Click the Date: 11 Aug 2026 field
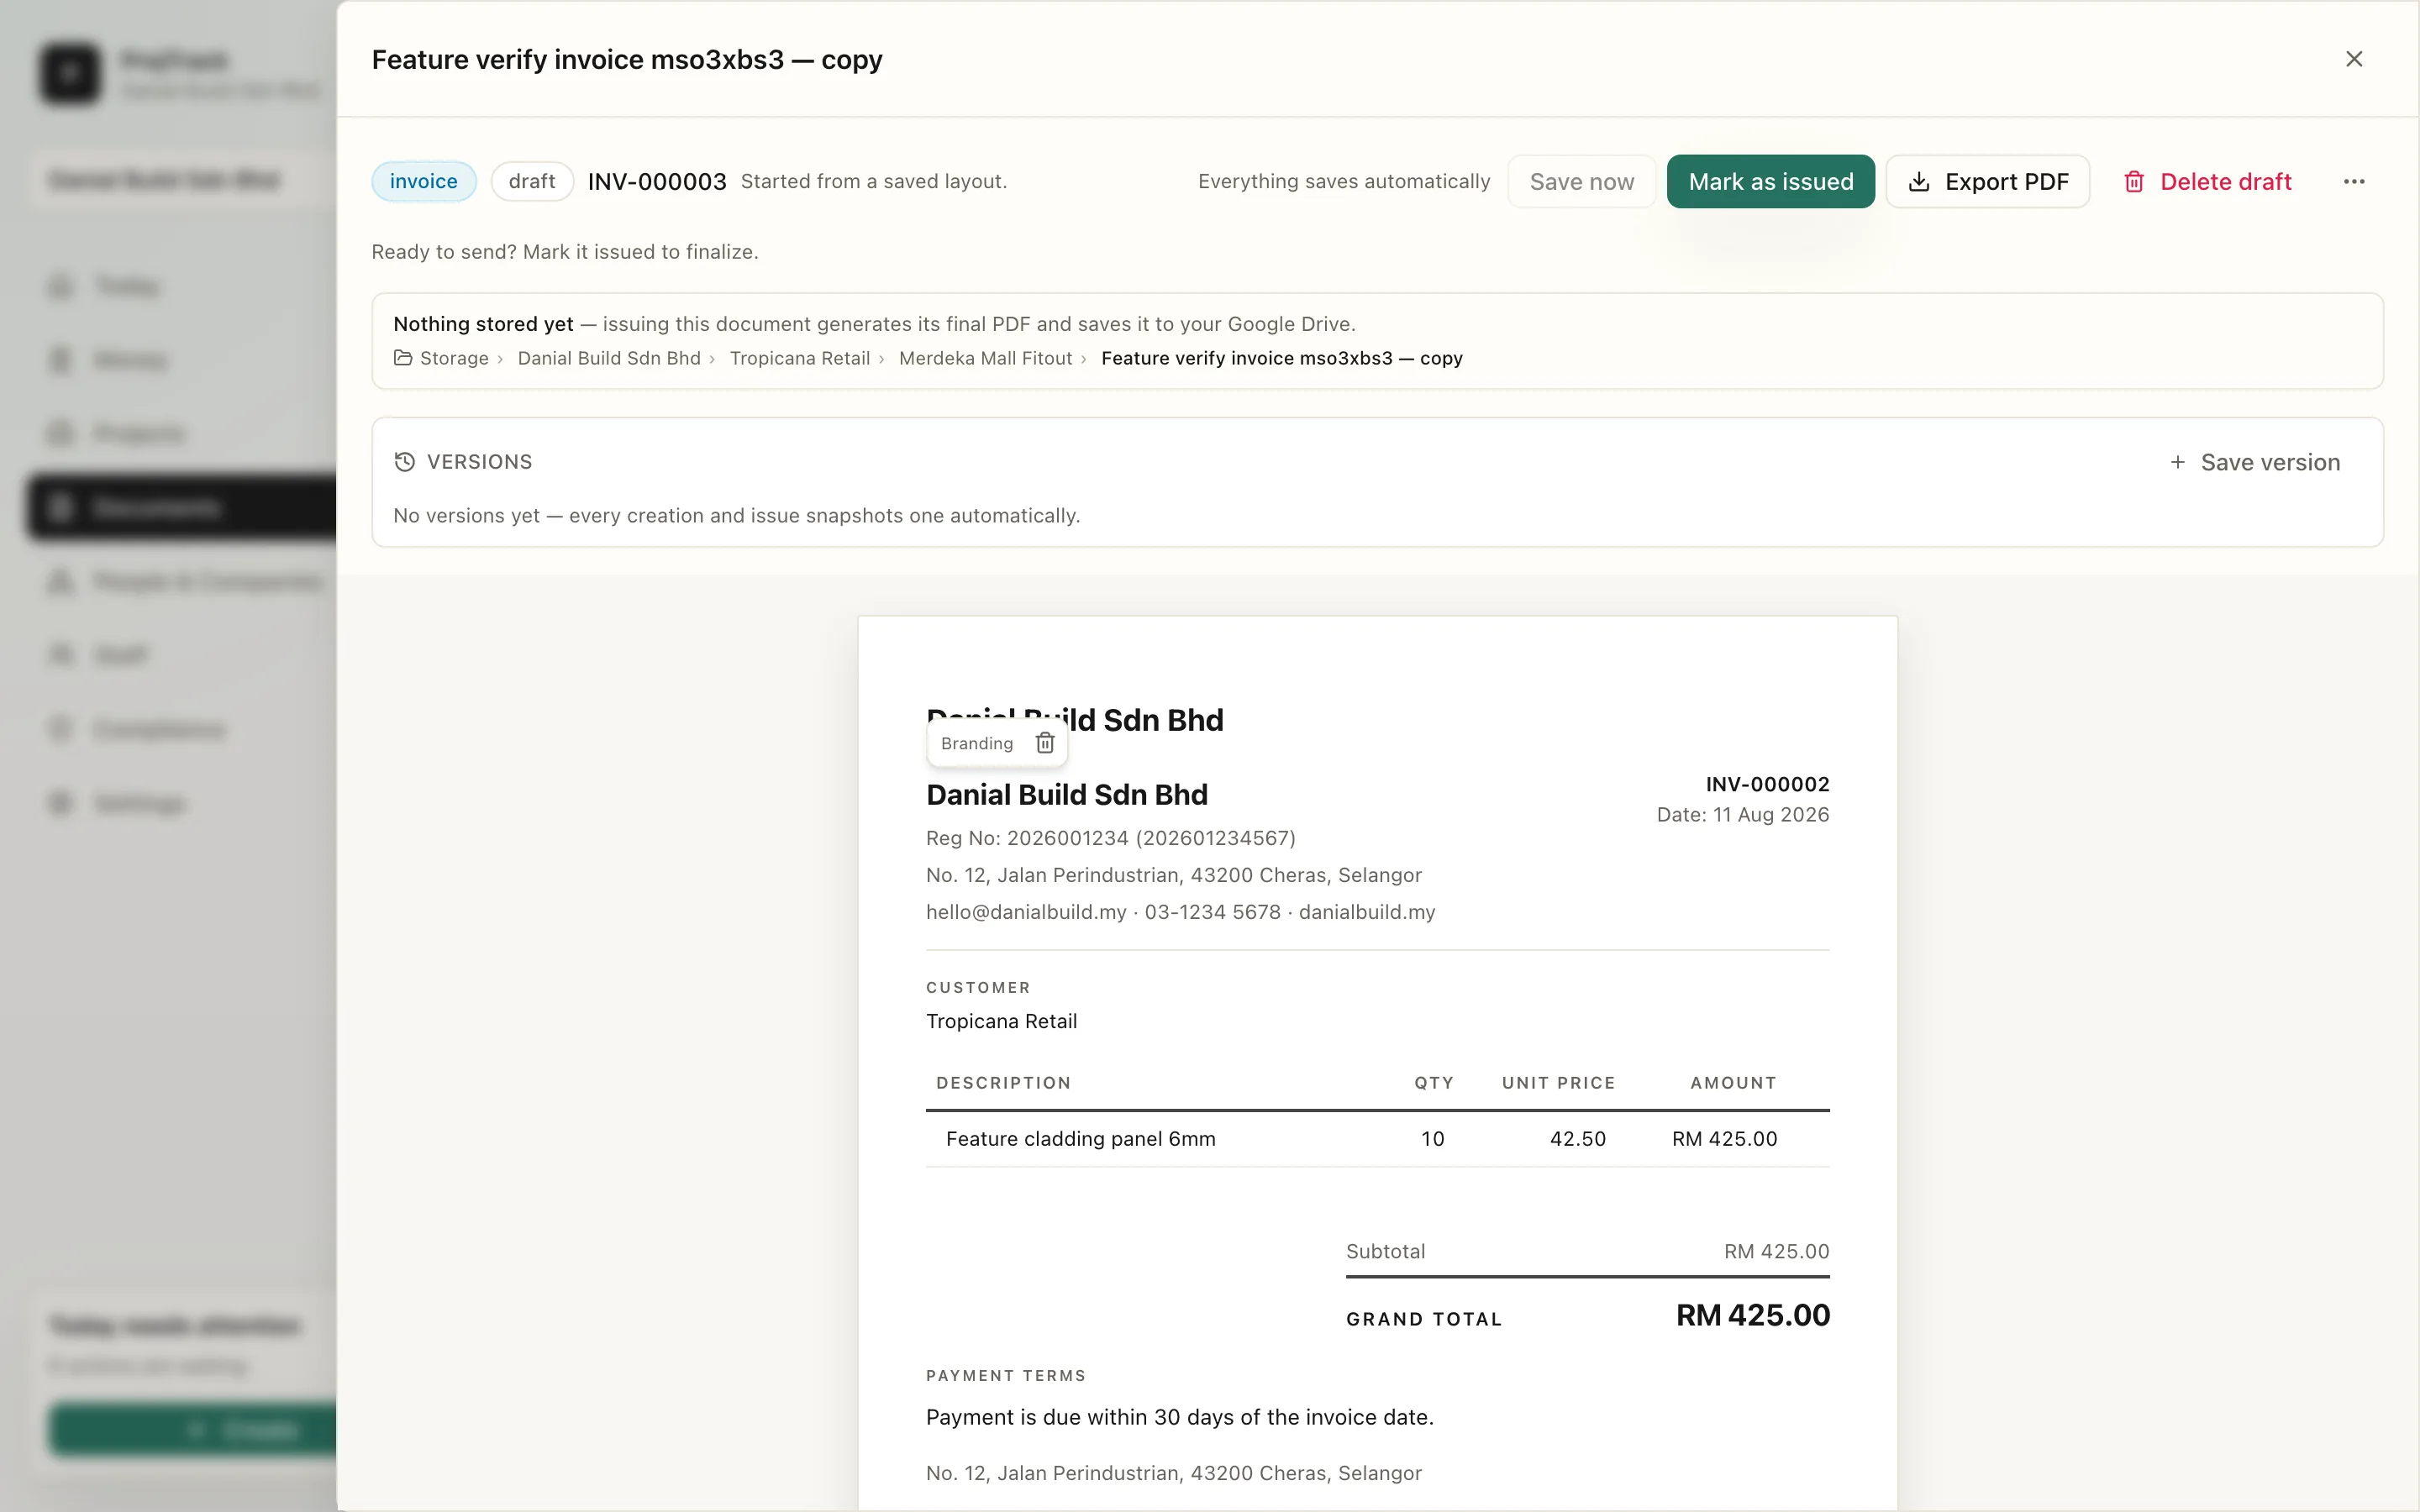This screenshot has height=1512, width=2420. 1742,814
